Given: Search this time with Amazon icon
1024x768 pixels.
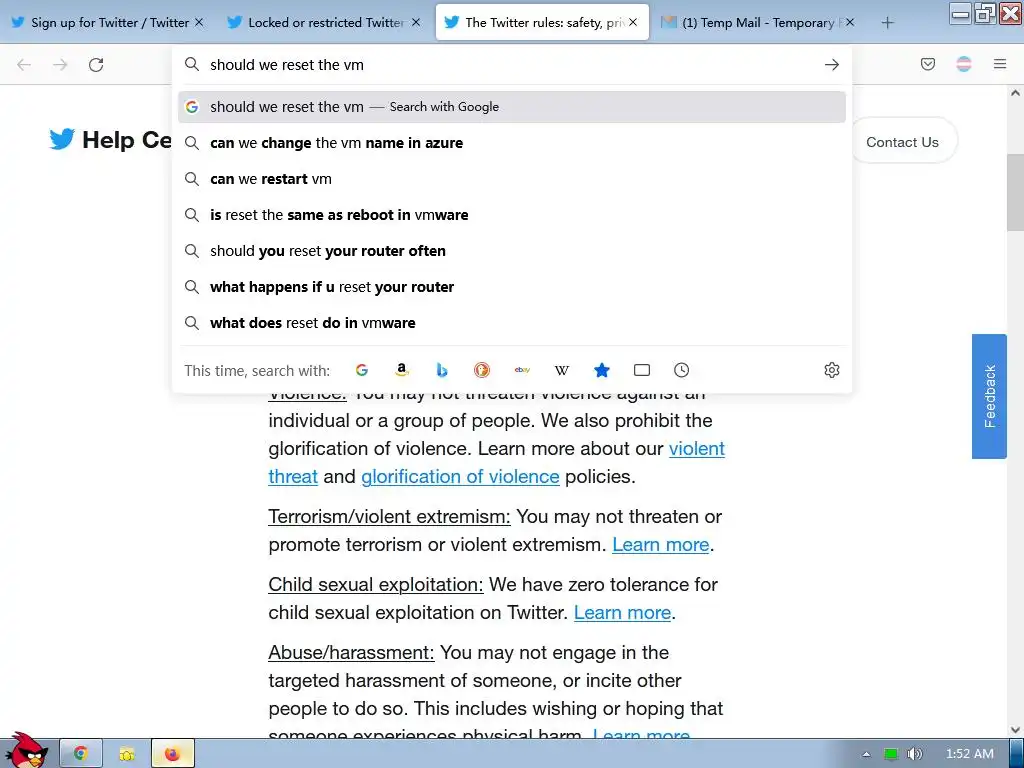Looking at the screenshot, I should [x=402, y=370].
